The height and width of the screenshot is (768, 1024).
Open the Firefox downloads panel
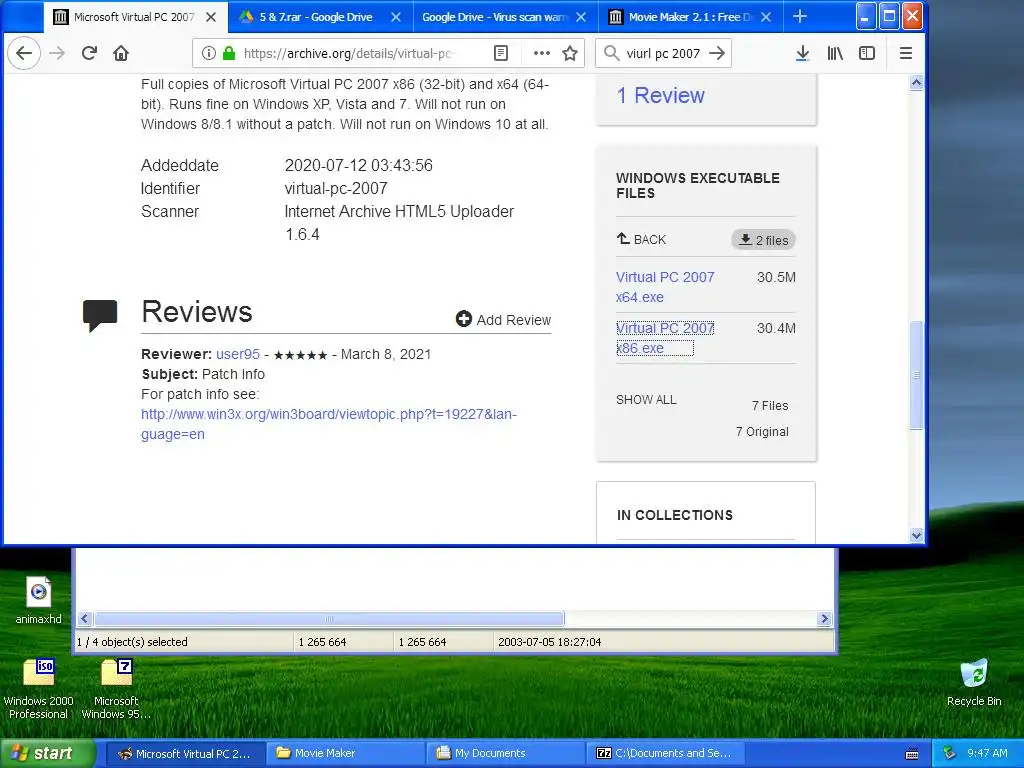coord(803,53)
